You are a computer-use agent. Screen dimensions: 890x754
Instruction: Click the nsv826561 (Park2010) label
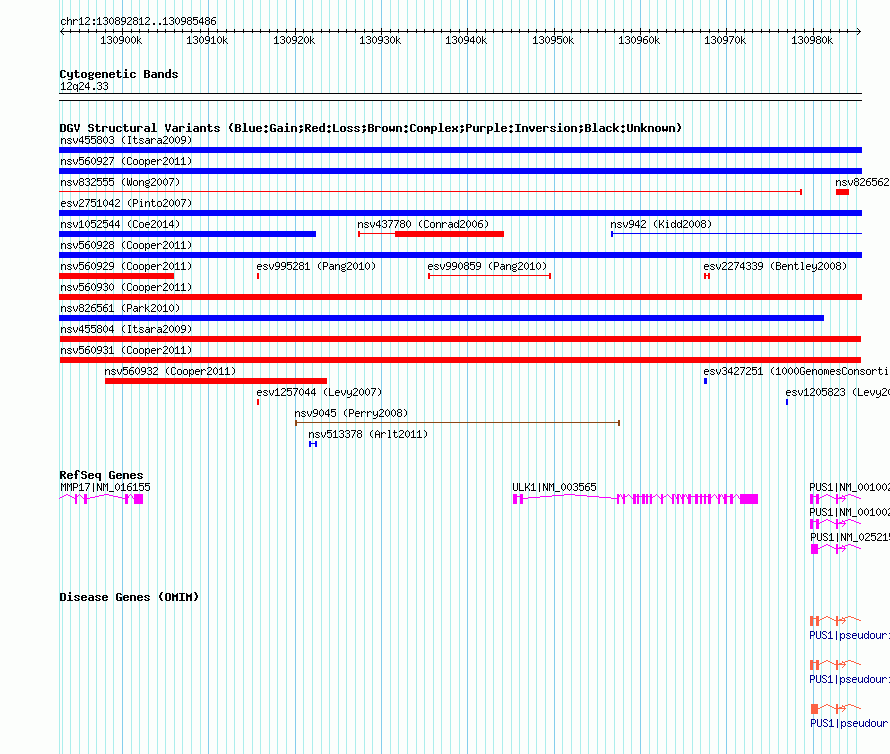pyautogui.click(x=120, y=308)
